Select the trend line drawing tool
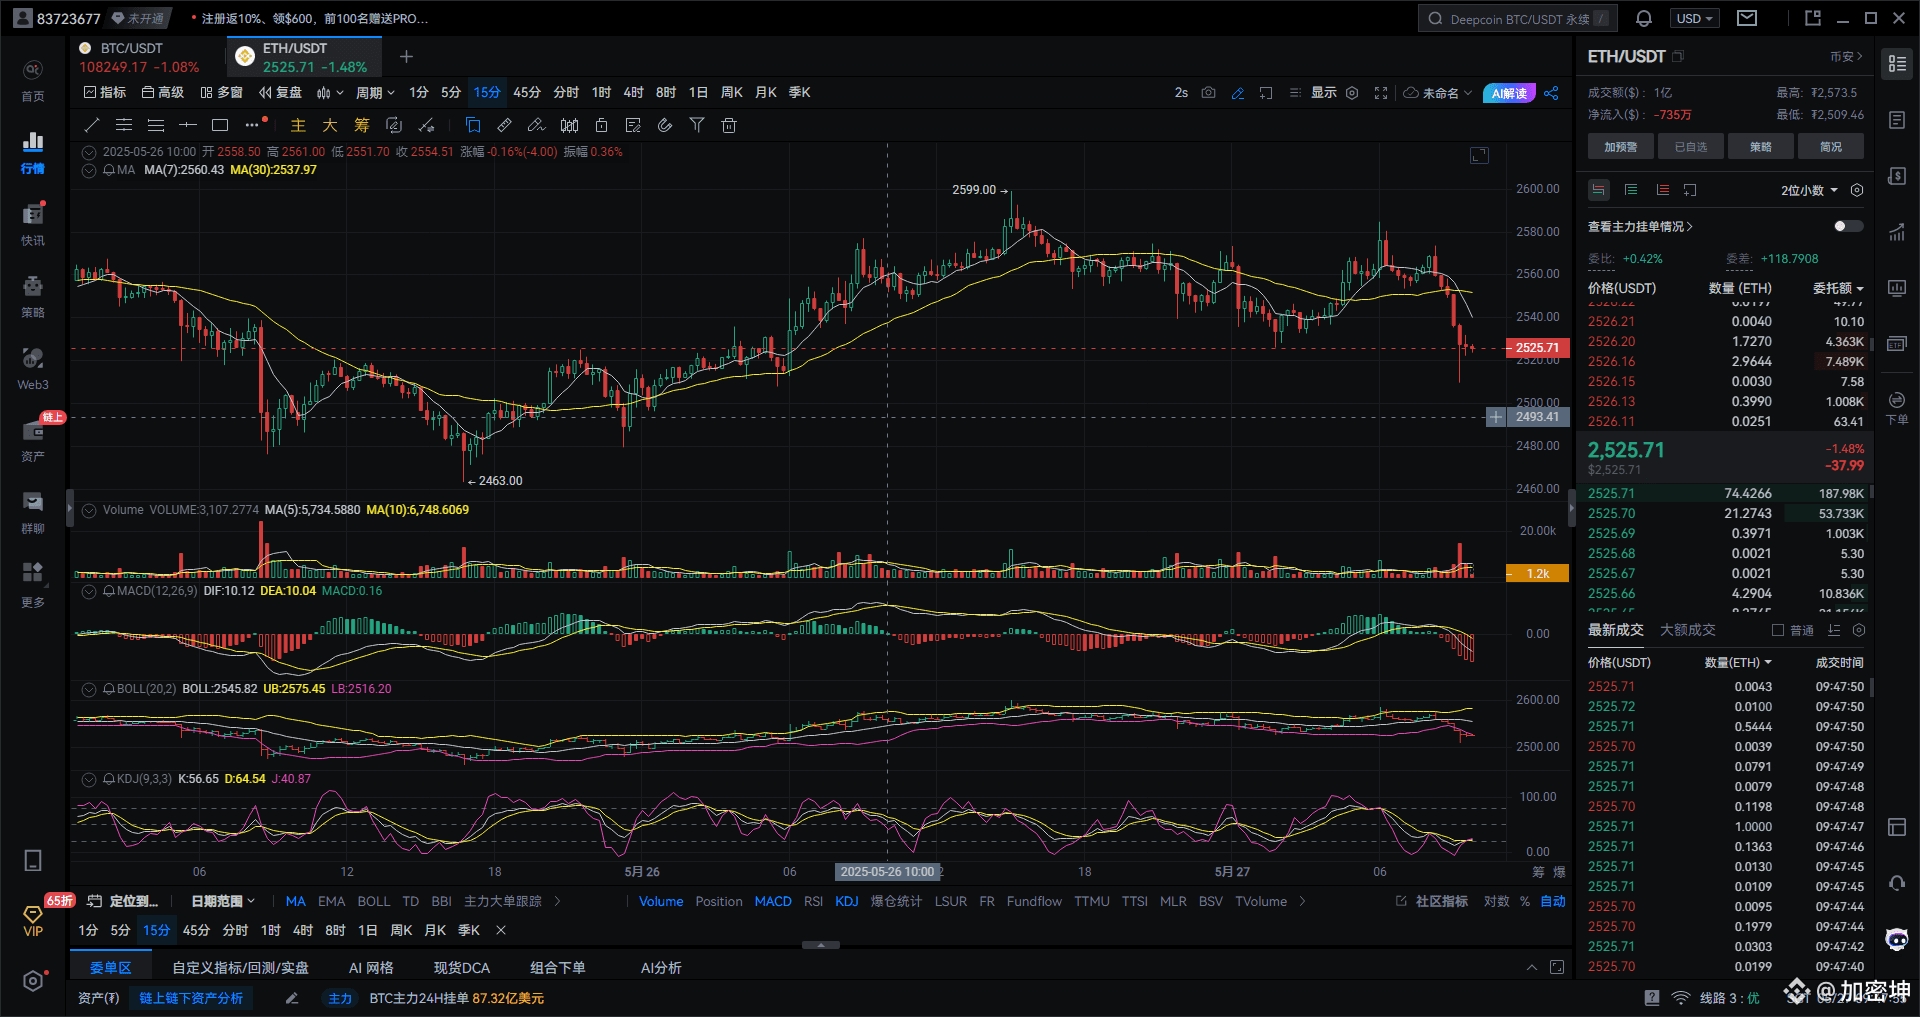The height and width of the screenshot is (1017, 1920). point(92,125)
